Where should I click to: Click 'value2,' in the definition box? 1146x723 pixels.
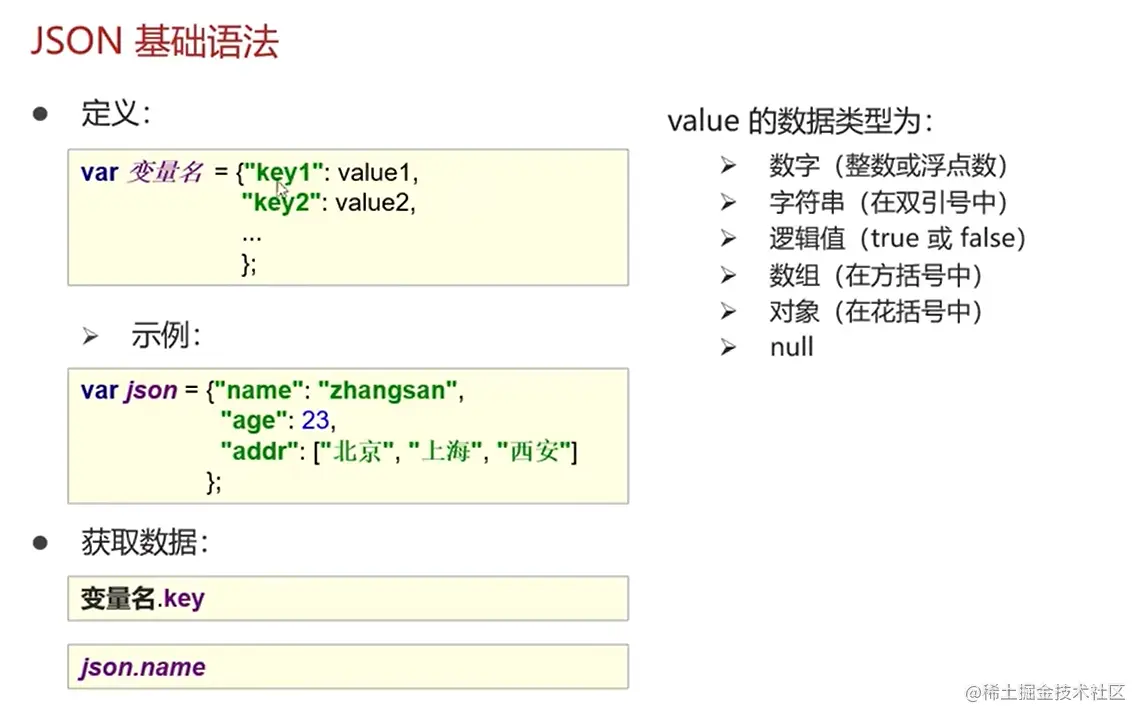376,202
